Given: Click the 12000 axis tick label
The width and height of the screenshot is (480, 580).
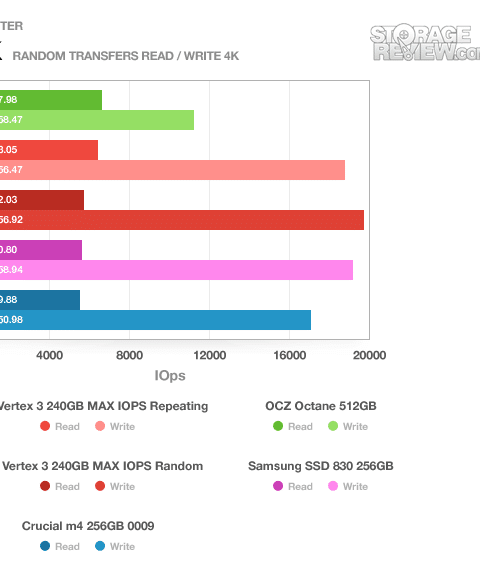Looking at the screenshot, I should click(209, 355).
